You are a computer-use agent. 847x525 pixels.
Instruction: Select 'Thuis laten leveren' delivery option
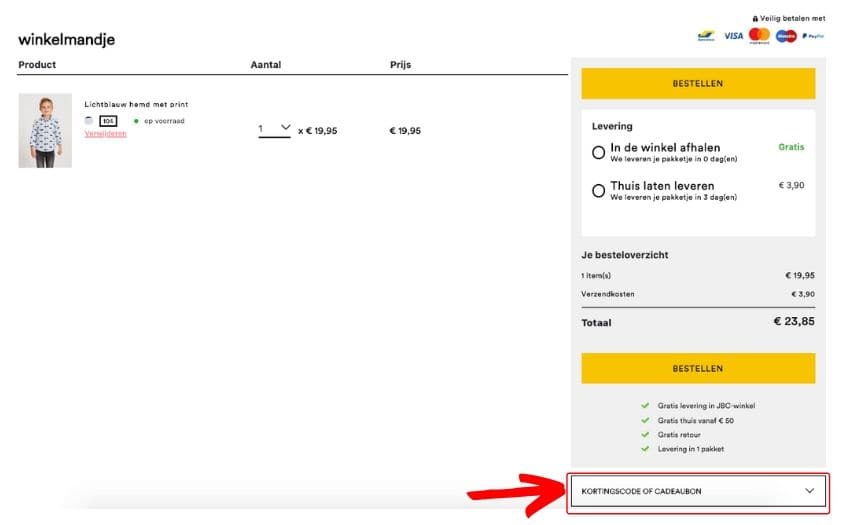pyautogui.click(x=599, y=190)
